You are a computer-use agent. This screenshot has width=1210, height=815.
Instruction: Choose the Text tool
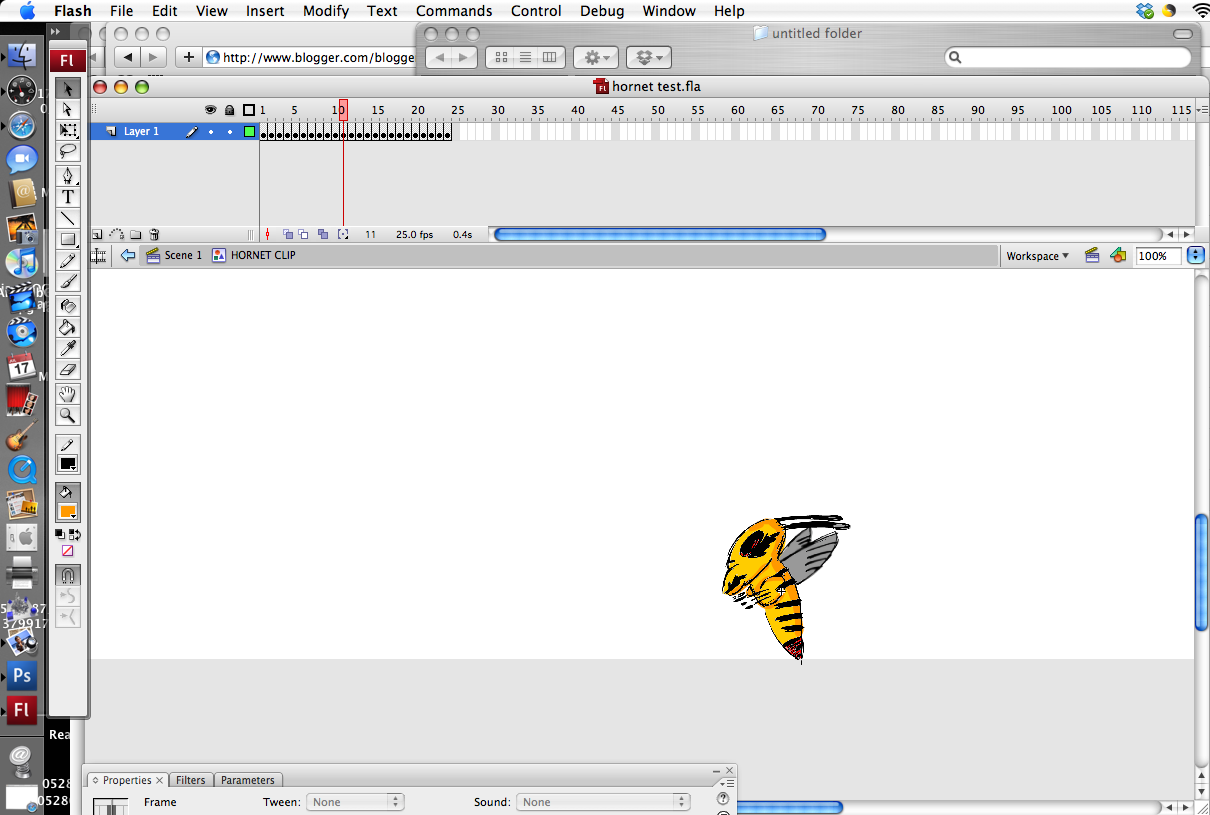click(x=68, y=197)
